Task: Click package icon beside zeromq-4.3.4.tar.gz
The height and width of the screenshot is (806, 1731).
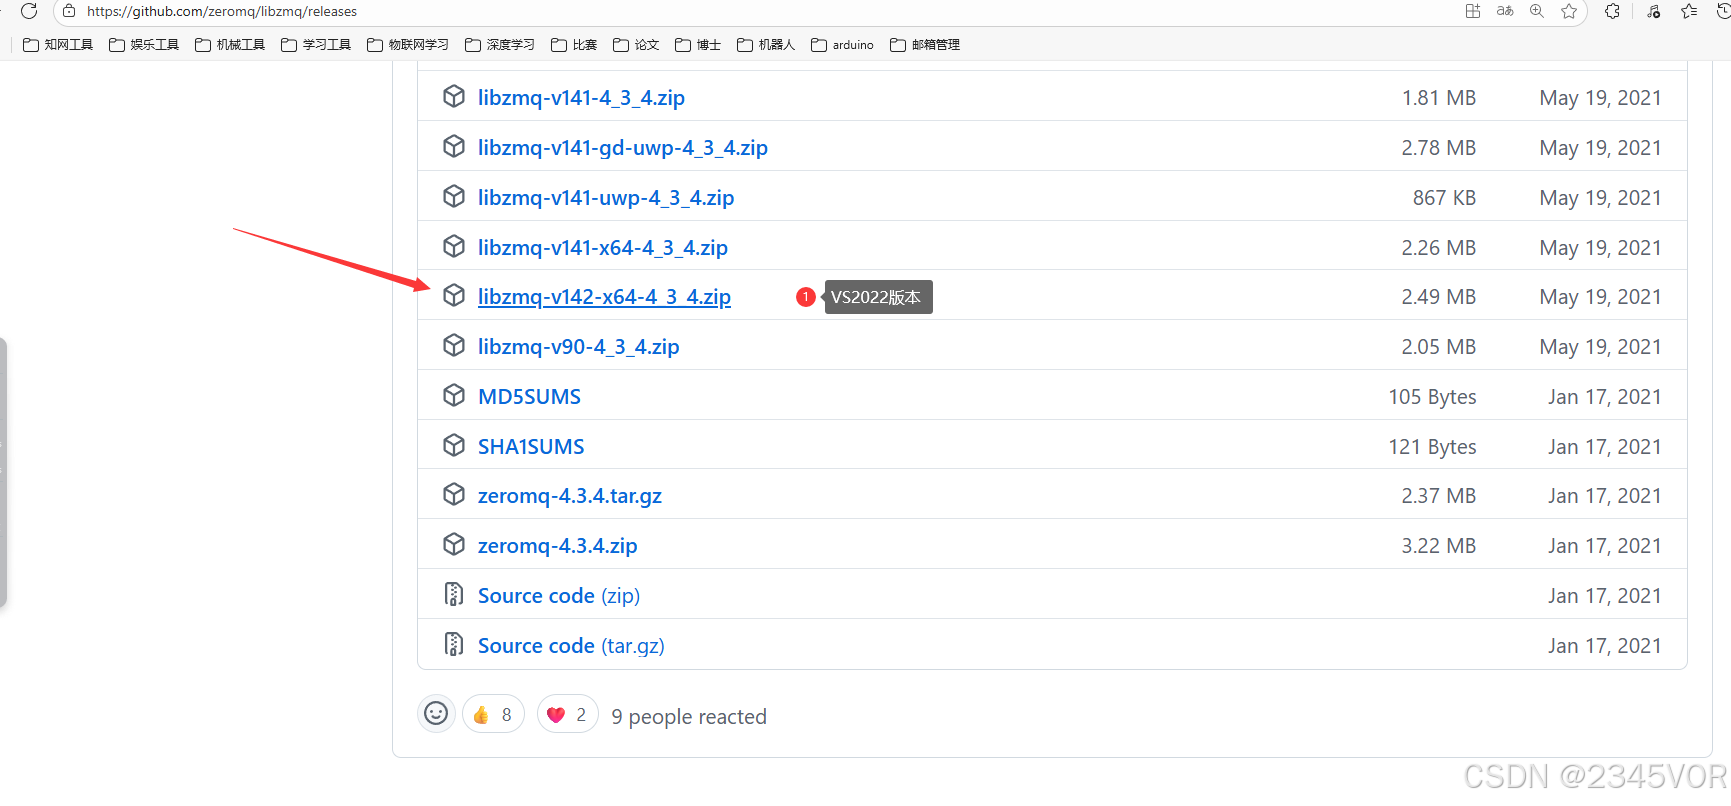Action: coord(454,494)
